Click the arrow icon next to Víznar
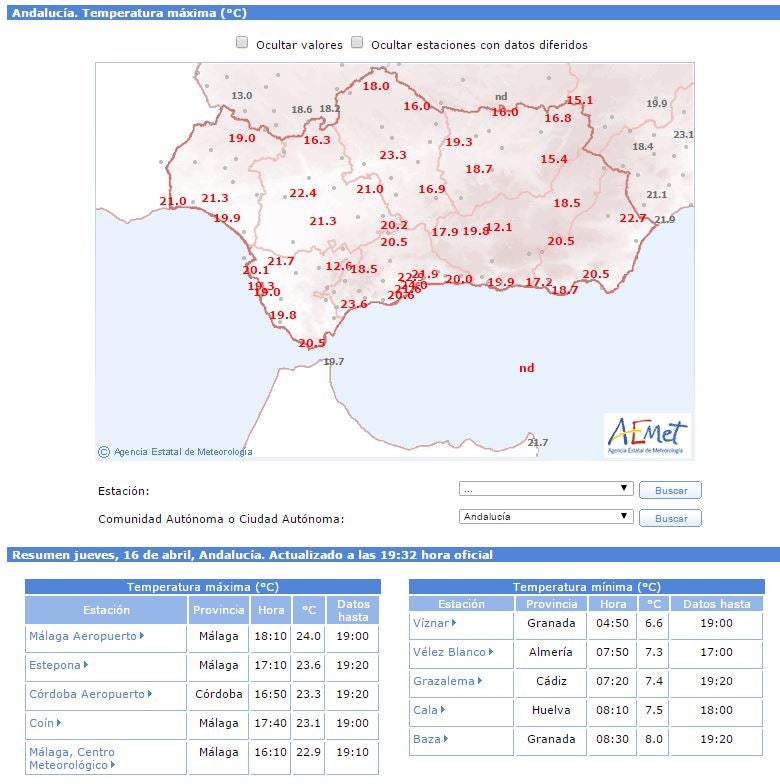The width and height of the screenshot is (780, 784). tap(454, 623)
